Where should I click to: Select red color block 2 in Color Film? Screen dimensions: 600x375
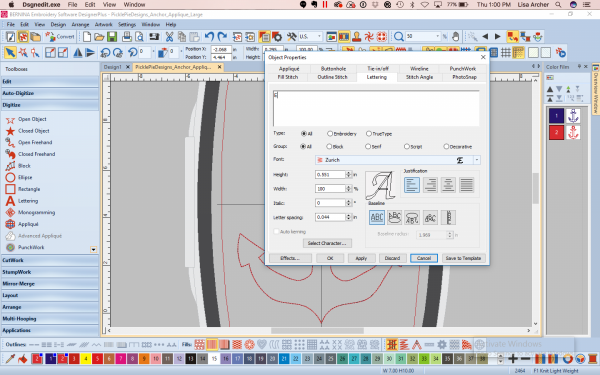556,133
